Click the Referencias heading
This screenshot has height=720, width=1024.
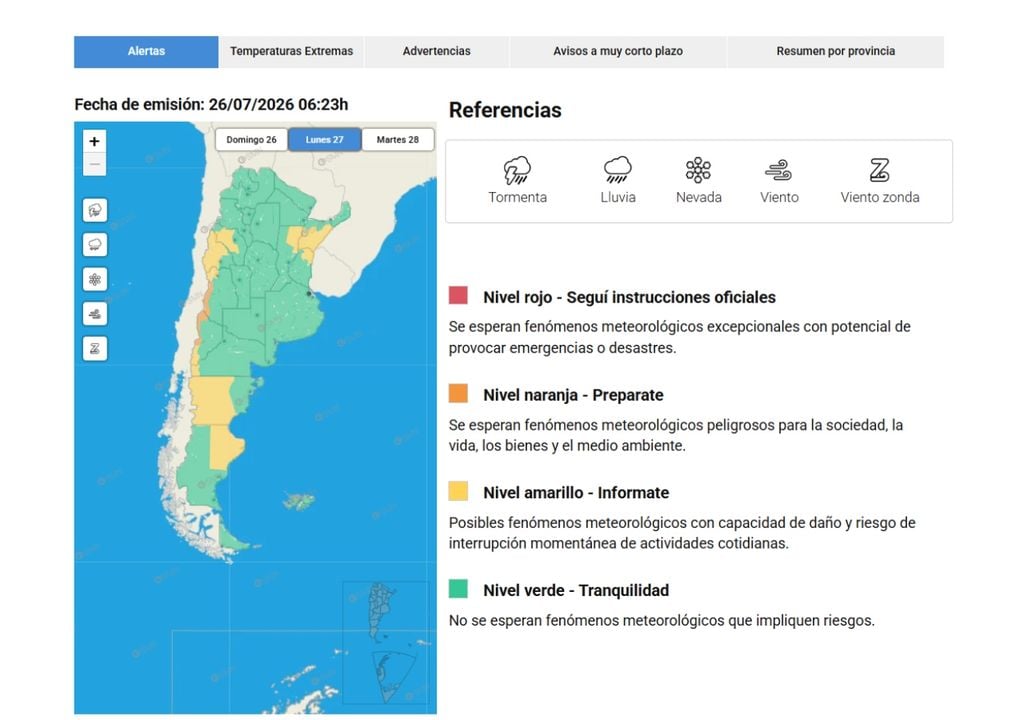505,110
